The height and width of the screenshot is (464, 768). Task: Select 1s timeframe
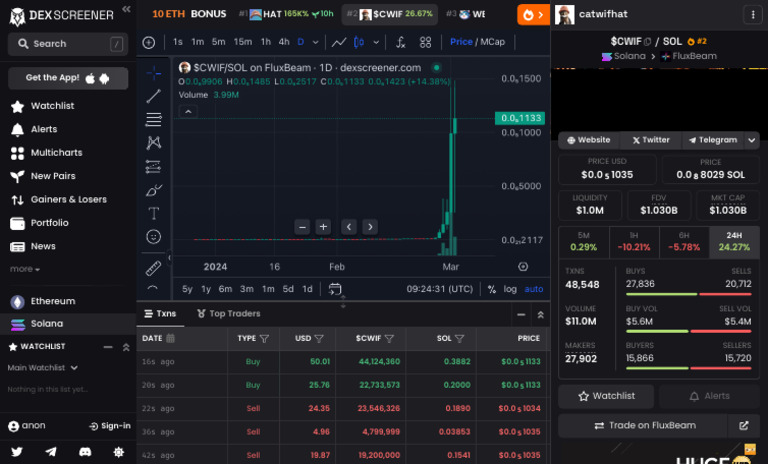tap(178, 42)
